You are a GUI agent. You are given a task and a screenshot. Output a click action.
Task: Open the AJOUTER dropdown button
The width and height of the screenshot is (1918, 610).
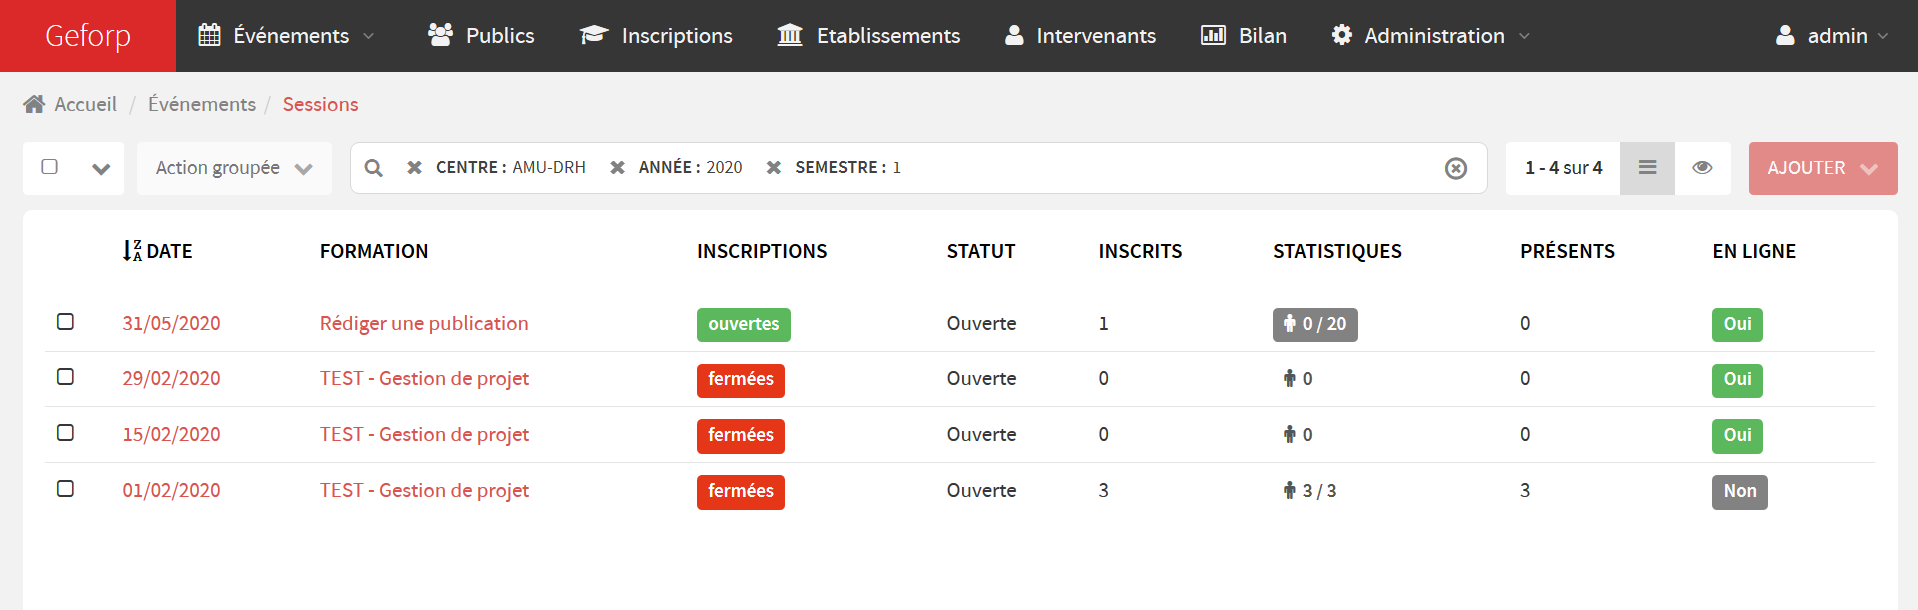pyautogui.click(x=1822, y=168)
